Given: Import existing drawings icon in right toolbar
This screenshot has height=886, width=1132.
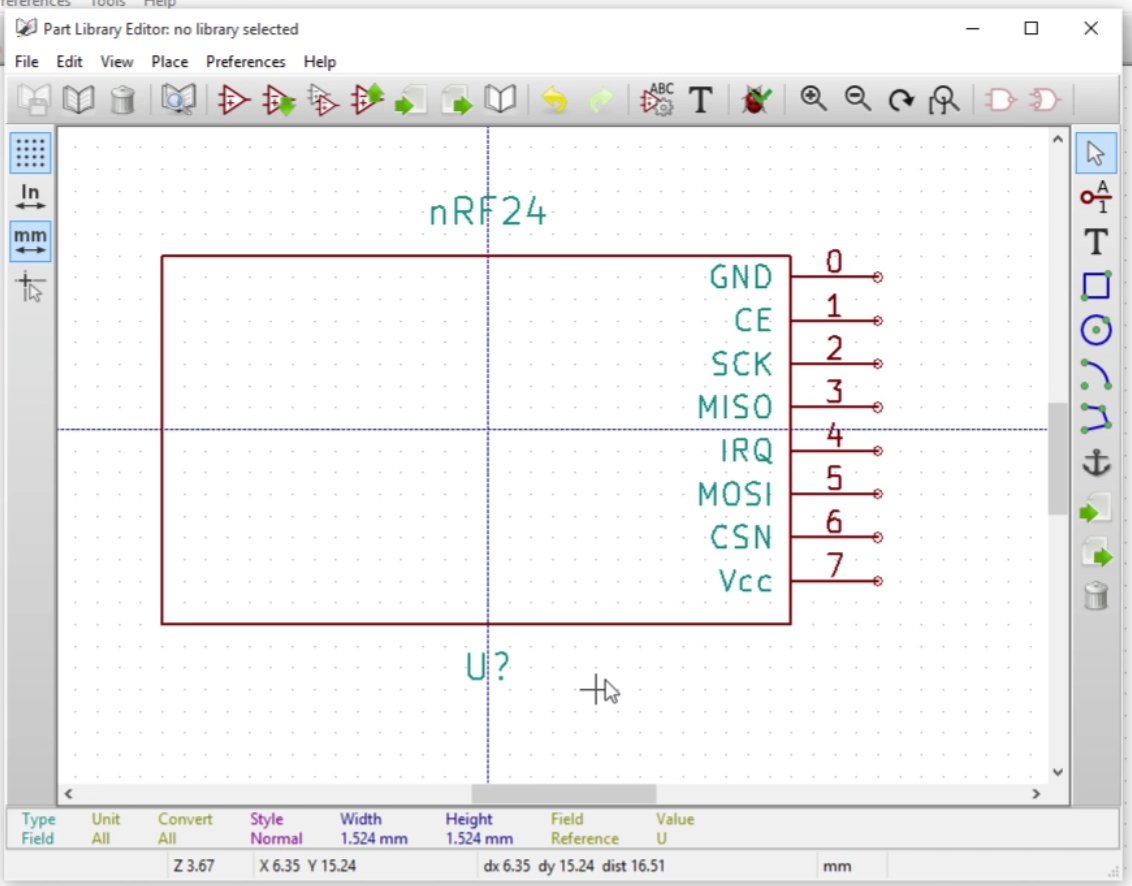Looking at the screenshot, I should [x=1096, y=508].
